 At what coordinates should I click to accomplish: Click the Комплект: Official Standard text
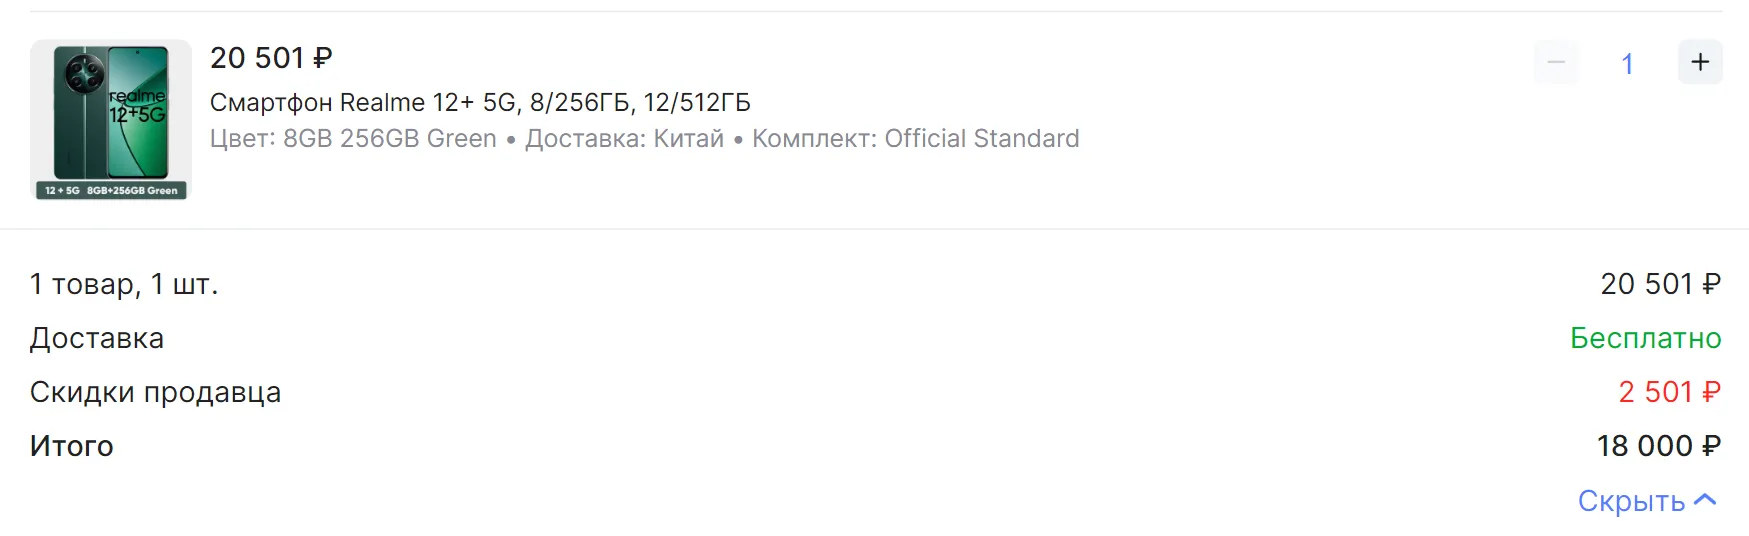pos(915,138)
